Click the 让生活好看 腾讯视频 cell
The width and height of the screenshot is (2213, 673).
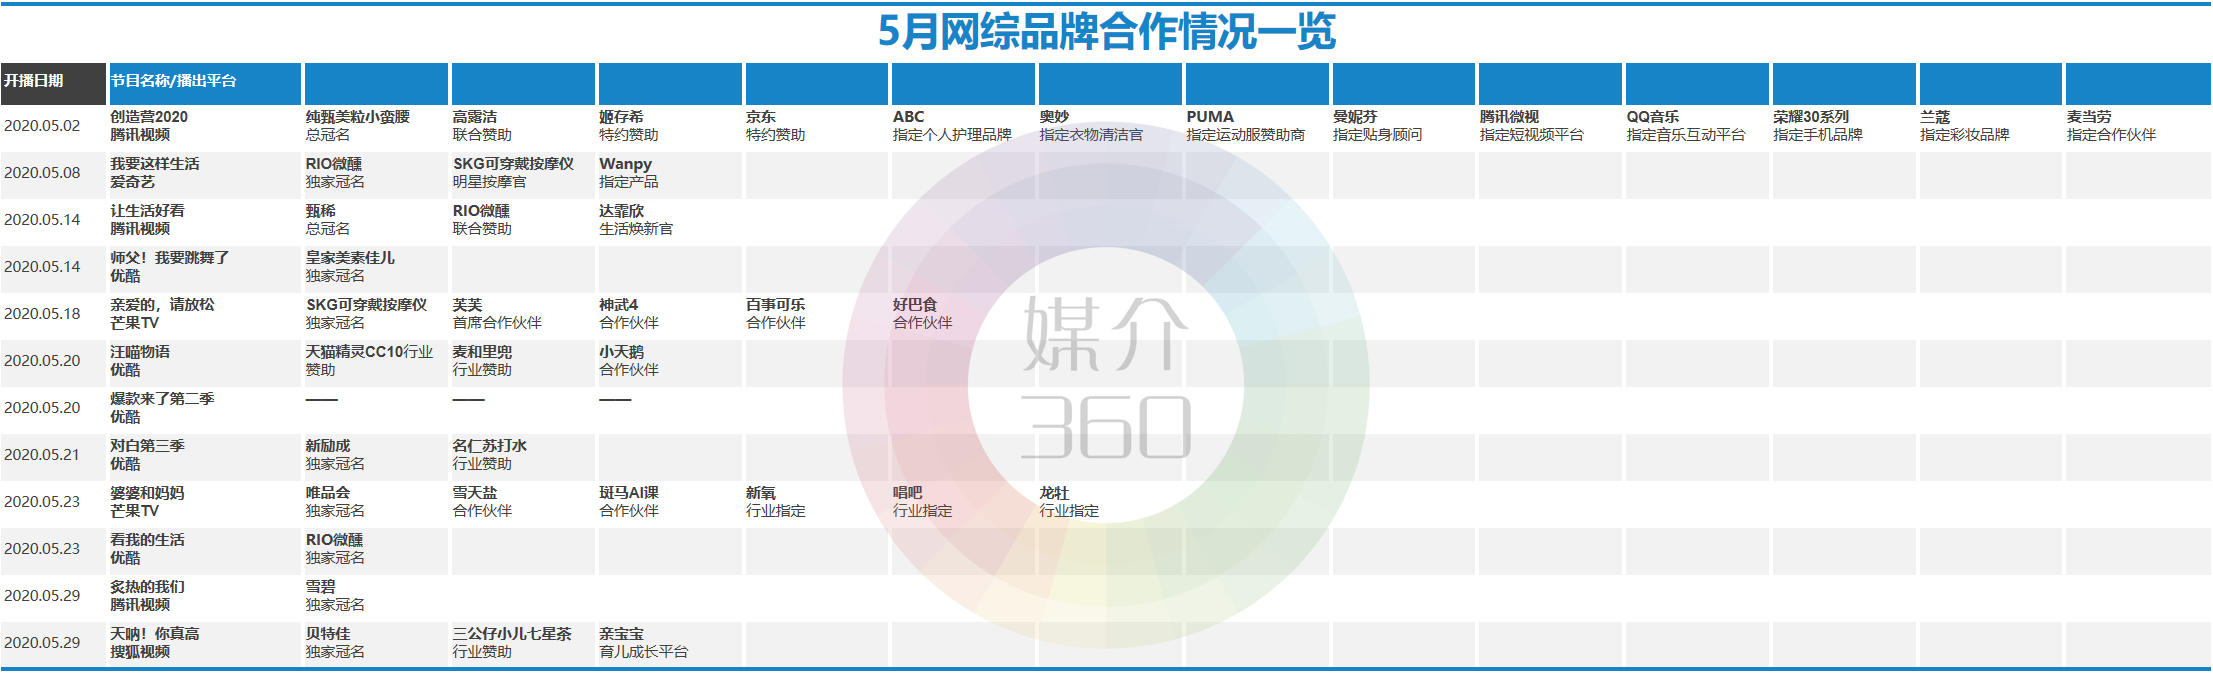(205, 220)
